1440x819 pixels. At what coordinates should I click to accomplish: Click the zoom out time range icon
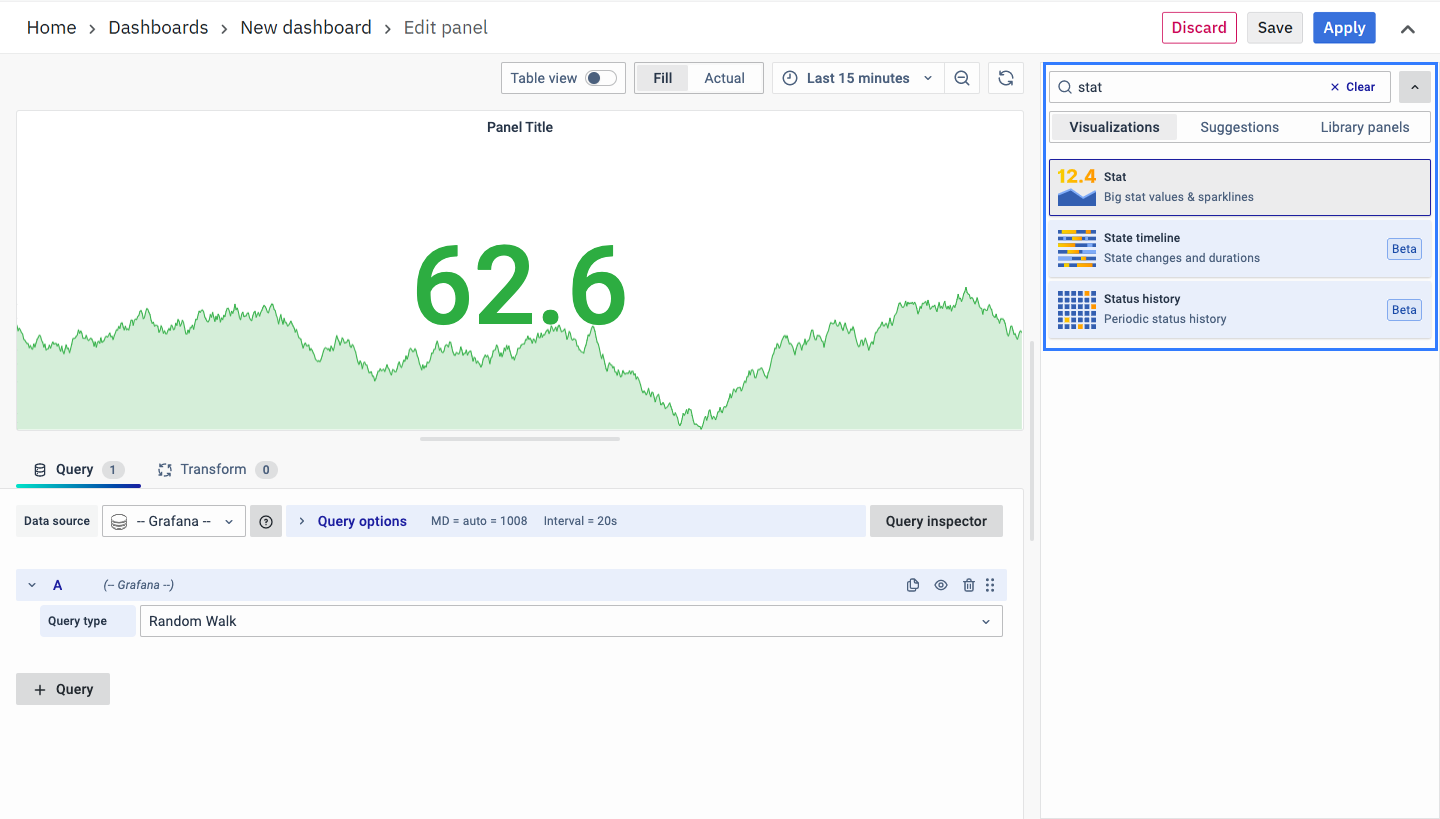point(961,78)
